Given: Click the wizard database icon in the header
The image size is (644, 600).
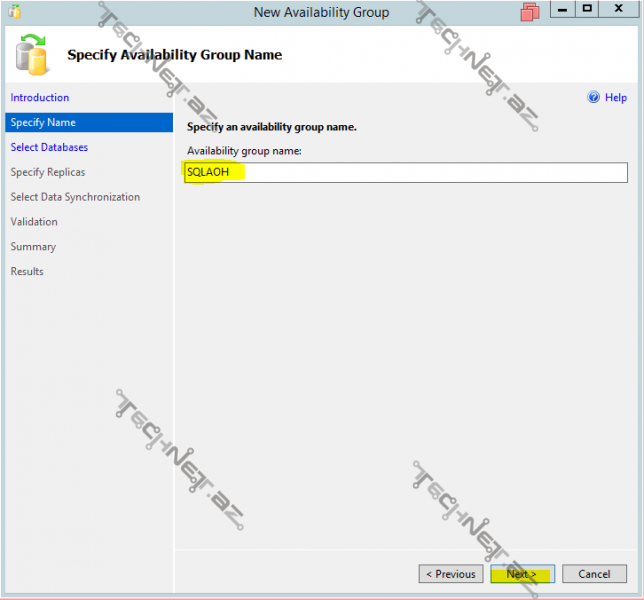Looking at the screenshot, I should pyautogui.click(x=33, y=54).
